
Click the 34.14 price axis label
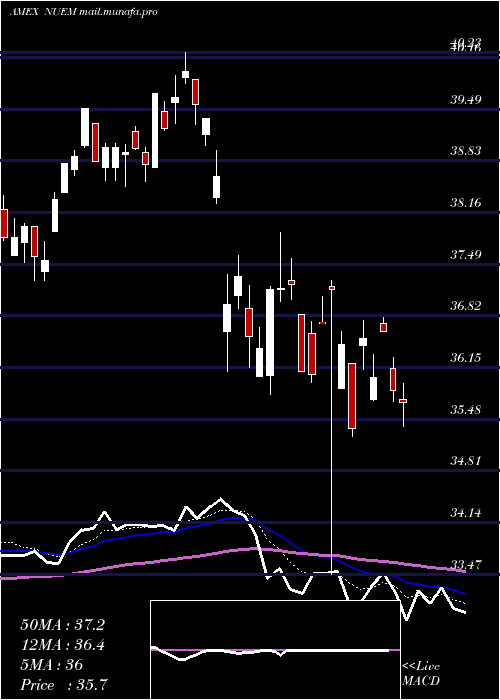466,513
